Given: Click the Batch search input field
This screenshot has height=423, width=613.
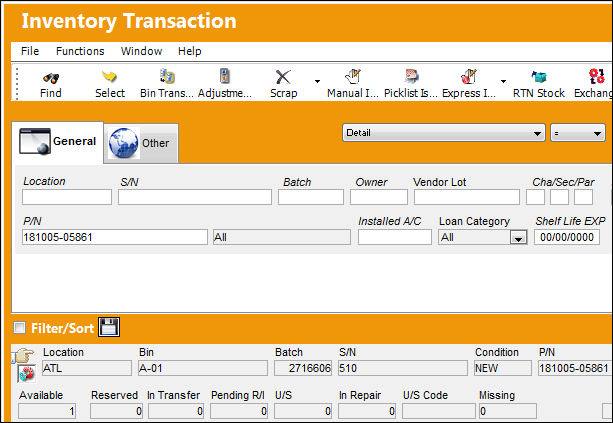Looking at the screenshot, I should point(311,197).
